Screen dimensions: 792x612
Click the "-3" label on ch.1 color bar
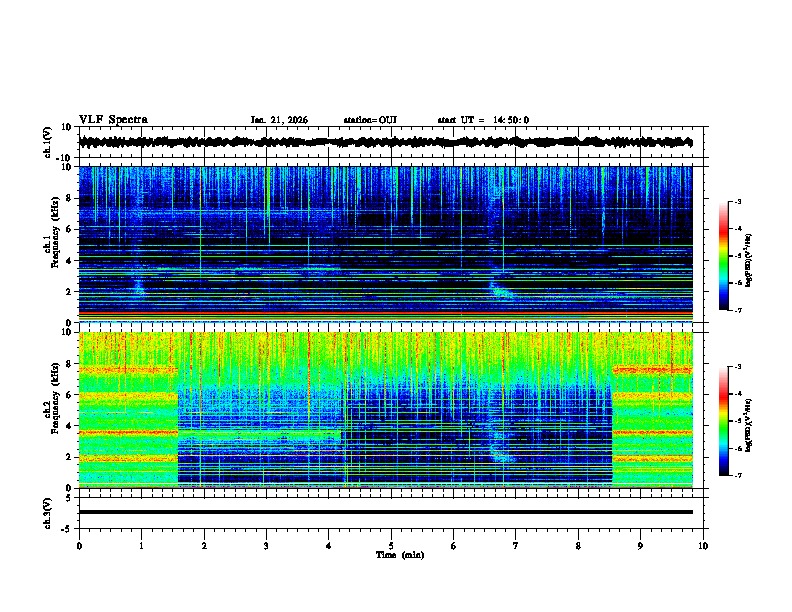(738, 201)
